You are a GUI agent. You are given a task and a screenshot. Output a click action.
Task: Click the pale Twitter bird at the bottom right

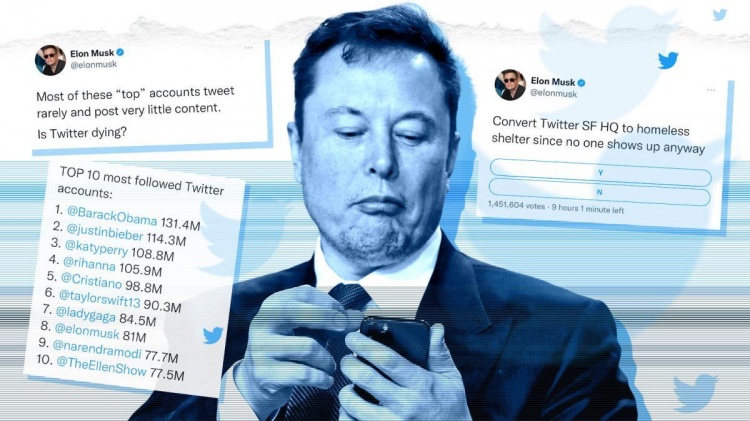695,392
